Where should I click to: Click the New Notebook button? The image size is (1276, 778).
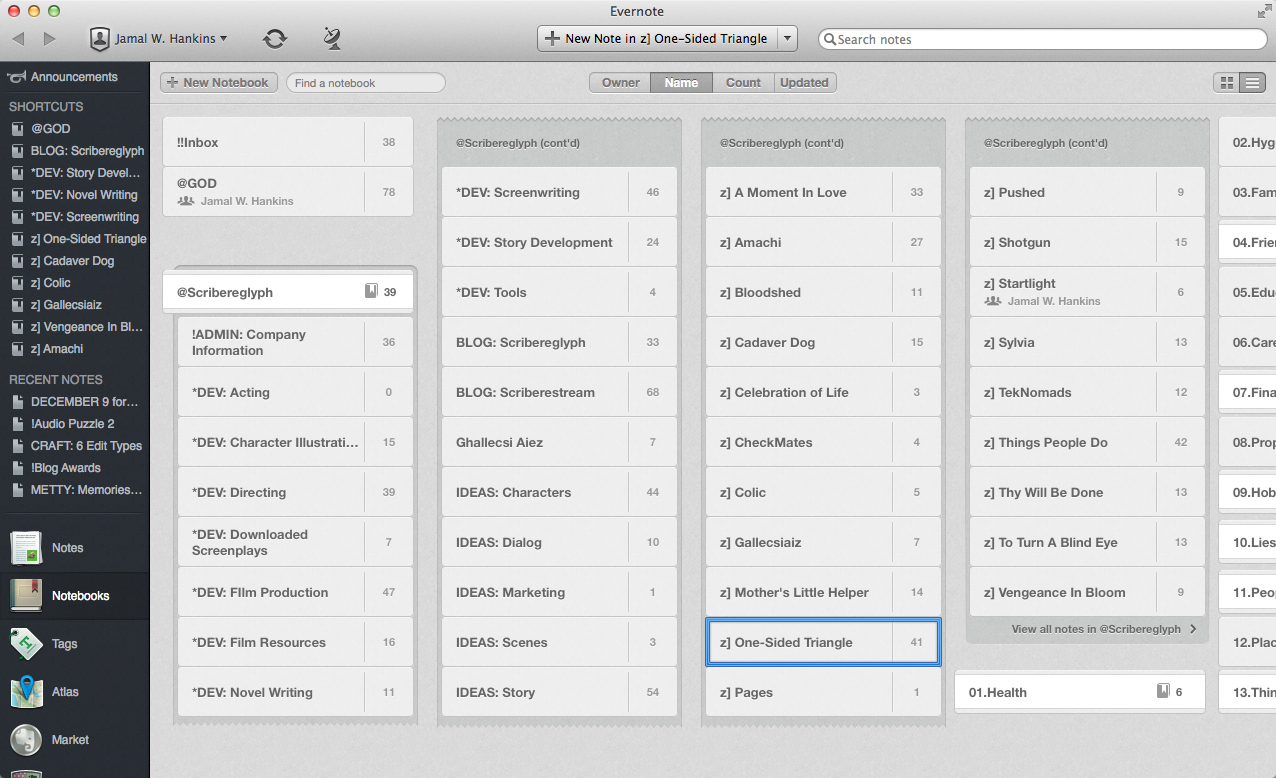coord(218,83)
